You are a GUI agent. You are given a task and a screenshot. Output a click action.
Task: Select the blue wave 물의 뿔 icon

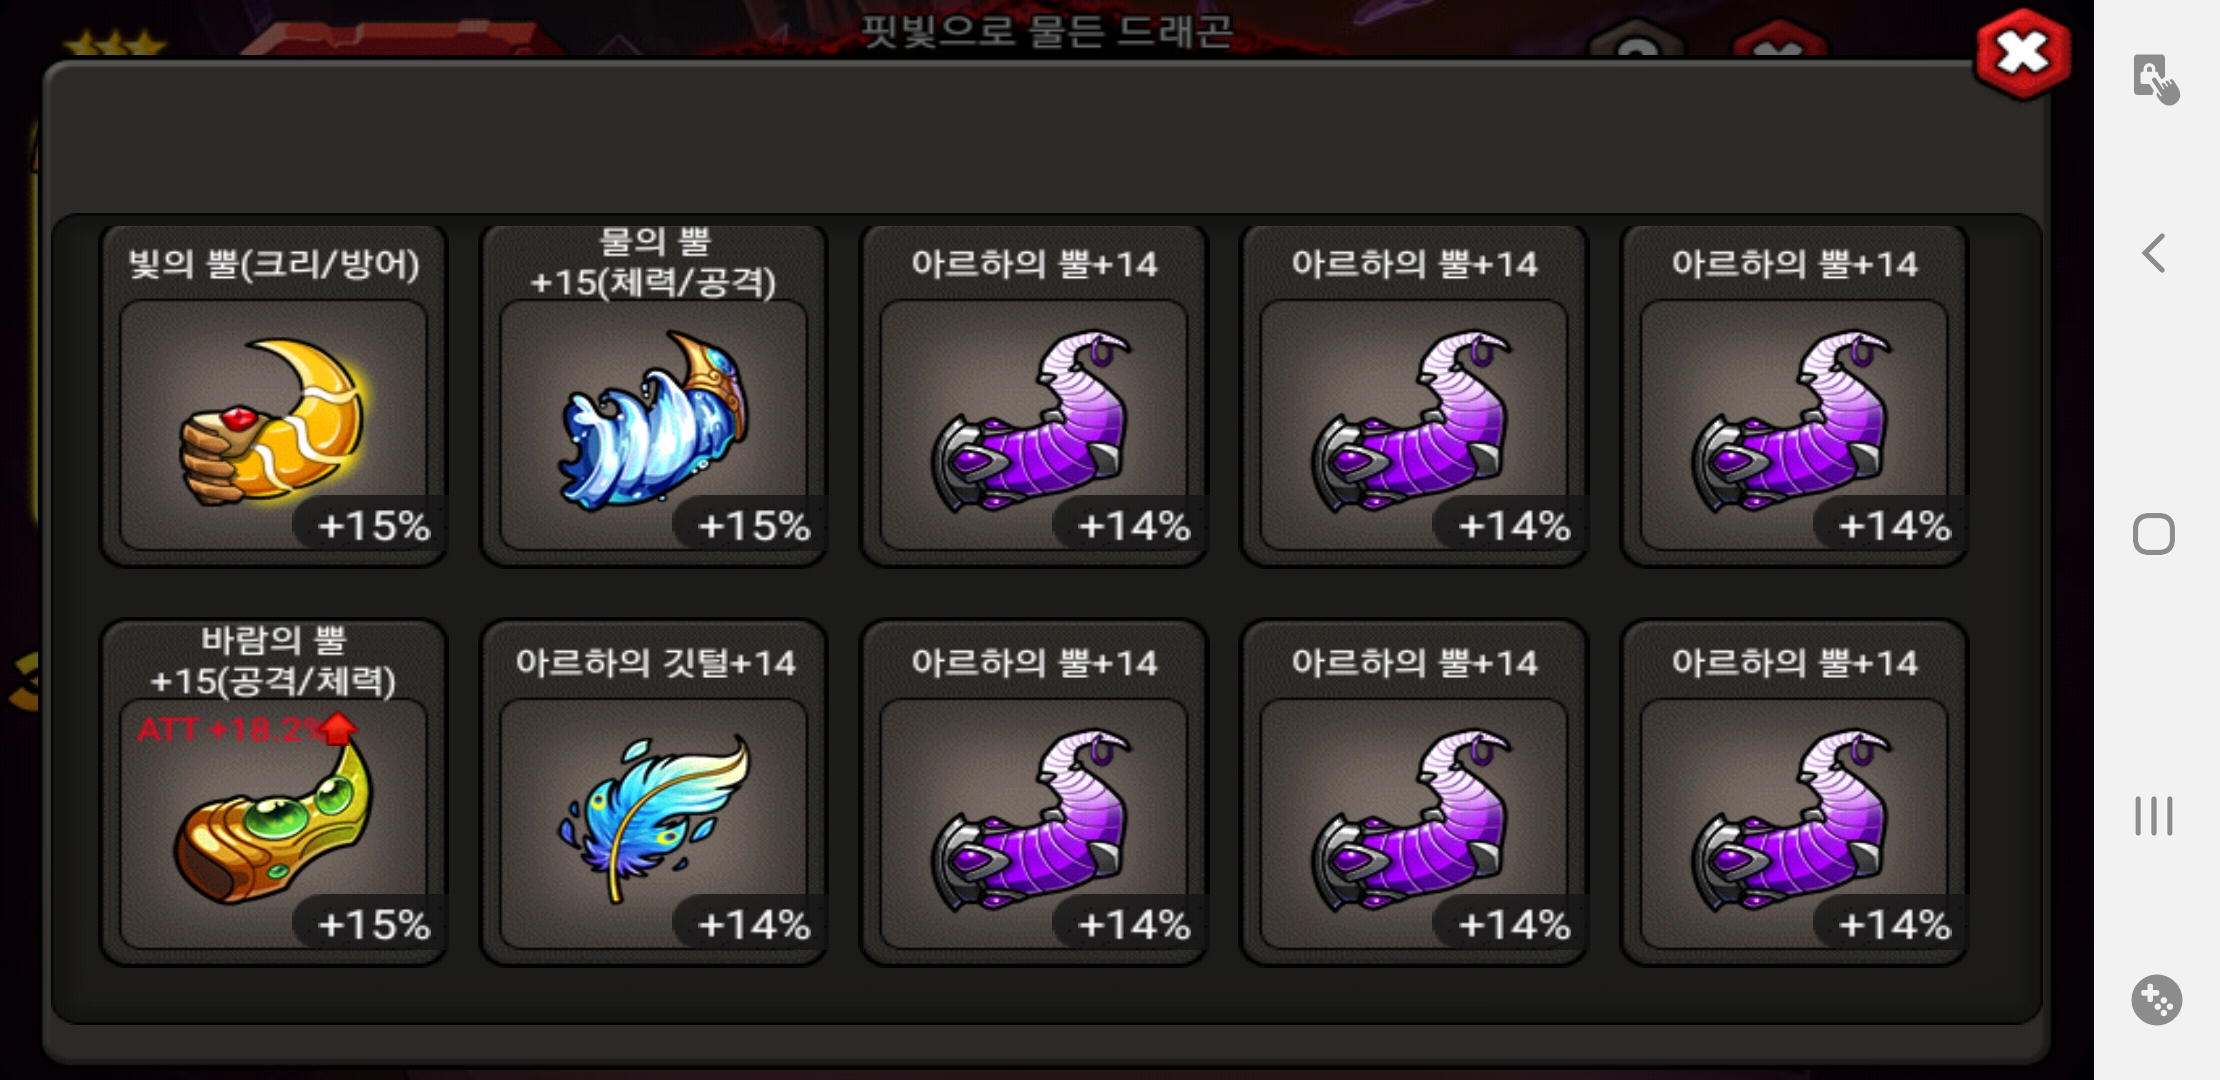[654, 420]
